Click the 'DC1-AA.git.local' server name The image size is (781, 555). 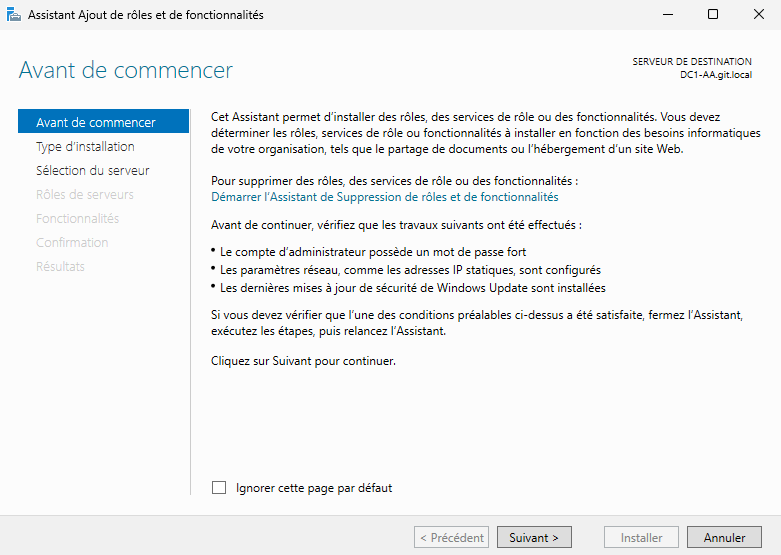click(x=716, y=75)
